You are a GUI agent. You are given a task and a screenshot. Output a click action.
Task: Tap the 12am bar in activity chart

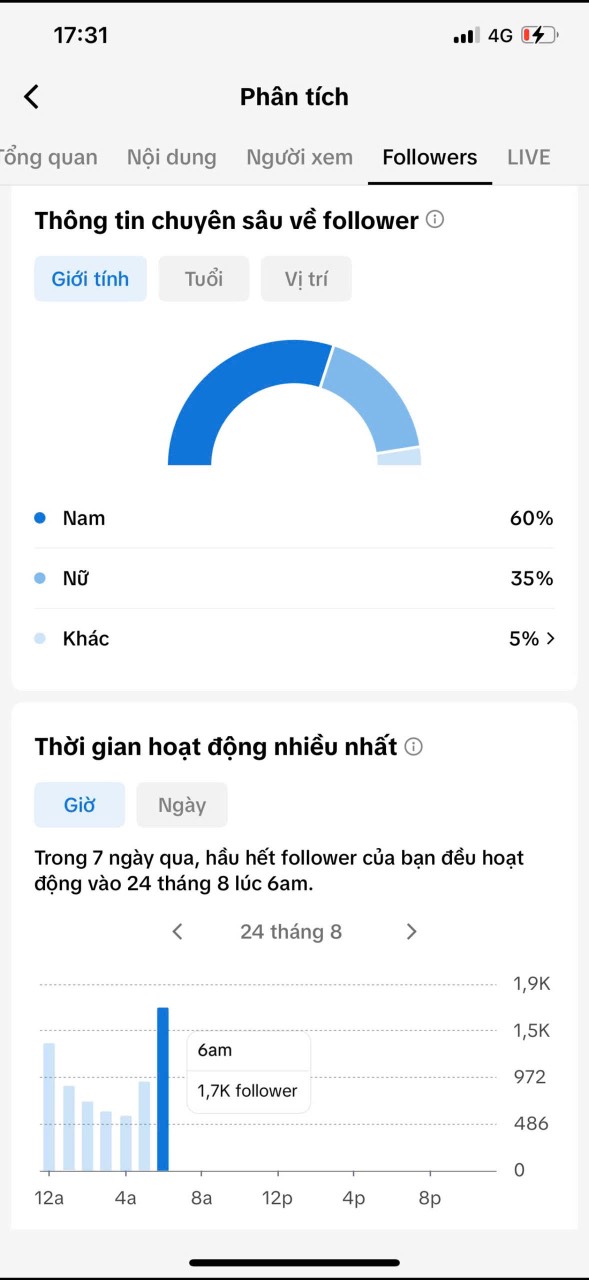point(49,1107)
